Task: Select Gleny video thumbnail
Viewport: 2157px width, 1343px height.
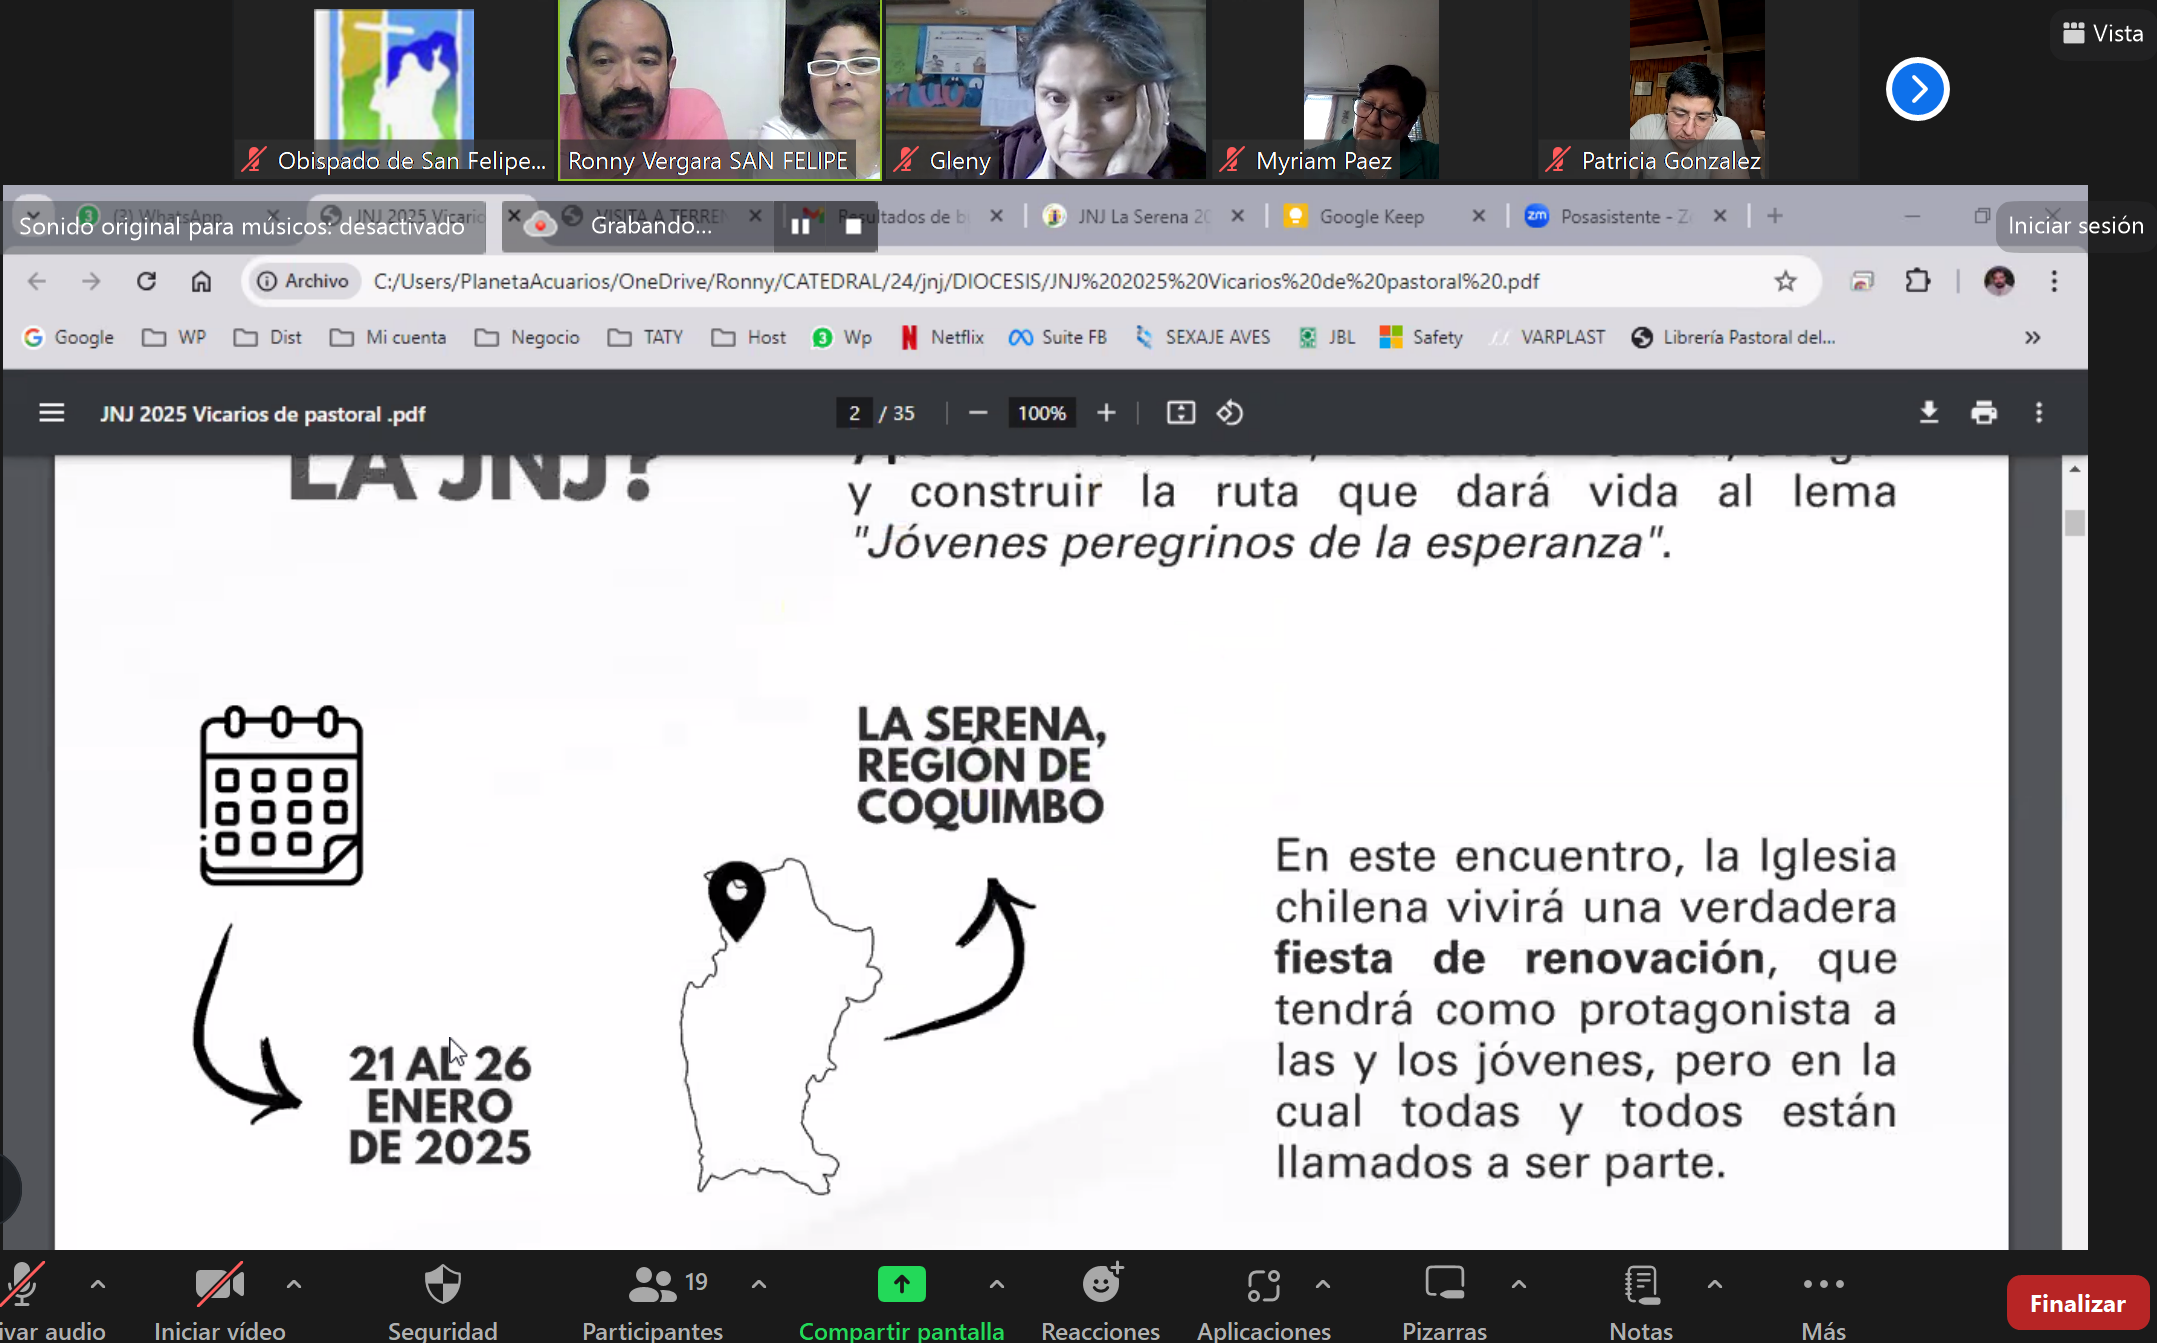Action: pyautogui.click(x=1045, y=90)
